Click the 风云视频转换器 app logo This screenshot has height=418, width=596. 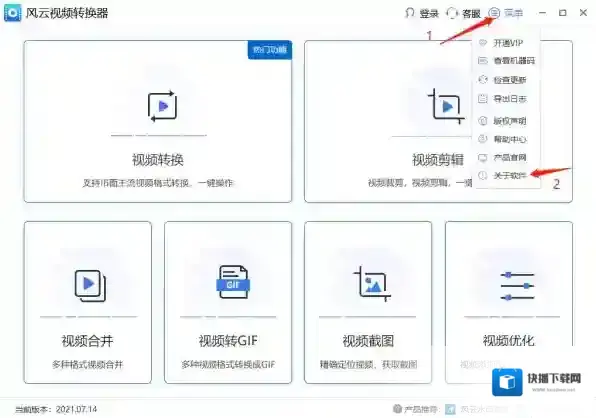13,13
